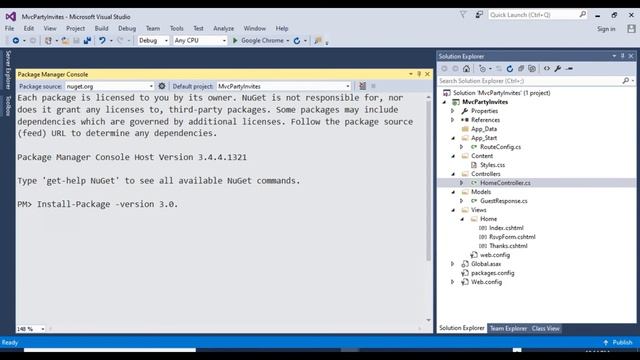Open the Server Explorer side tab

8,70
